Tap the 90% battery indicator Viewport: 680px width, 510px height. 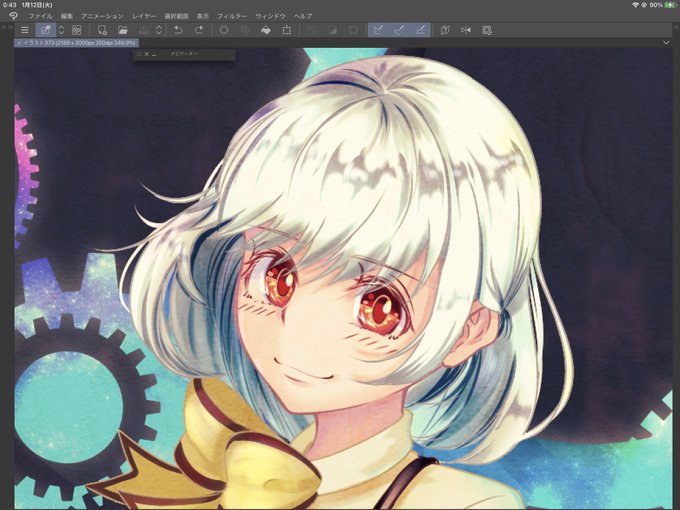click(x=662, y=5)
